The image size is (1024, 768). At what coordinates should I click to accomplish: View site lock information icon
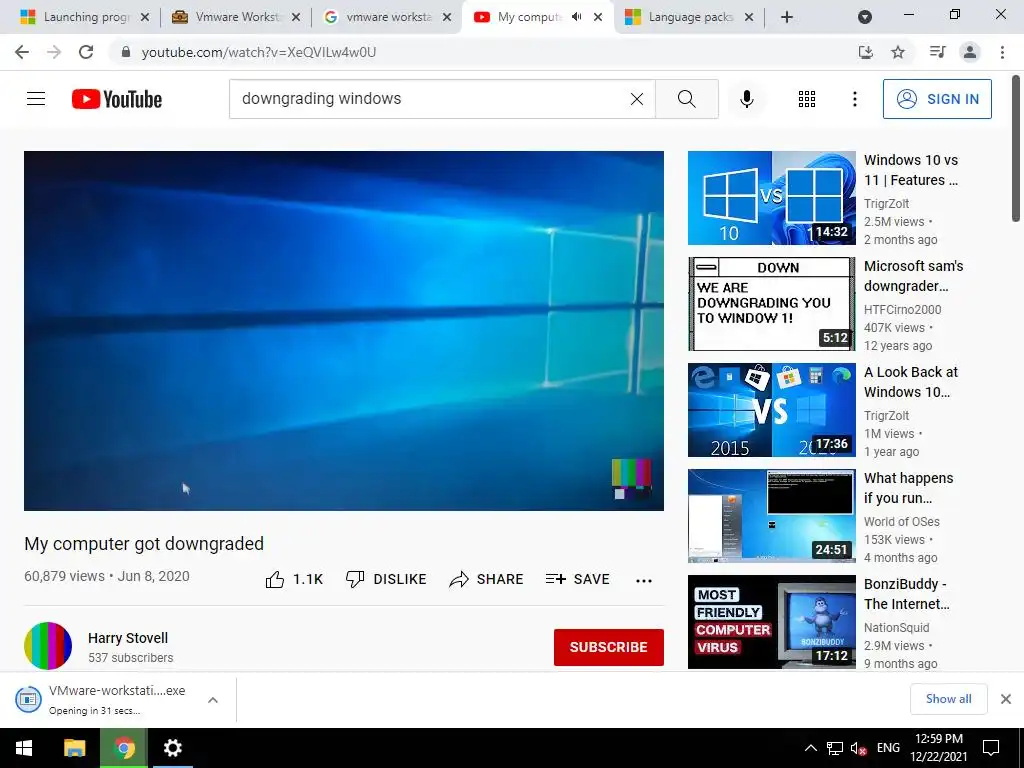tap(125, 52)
